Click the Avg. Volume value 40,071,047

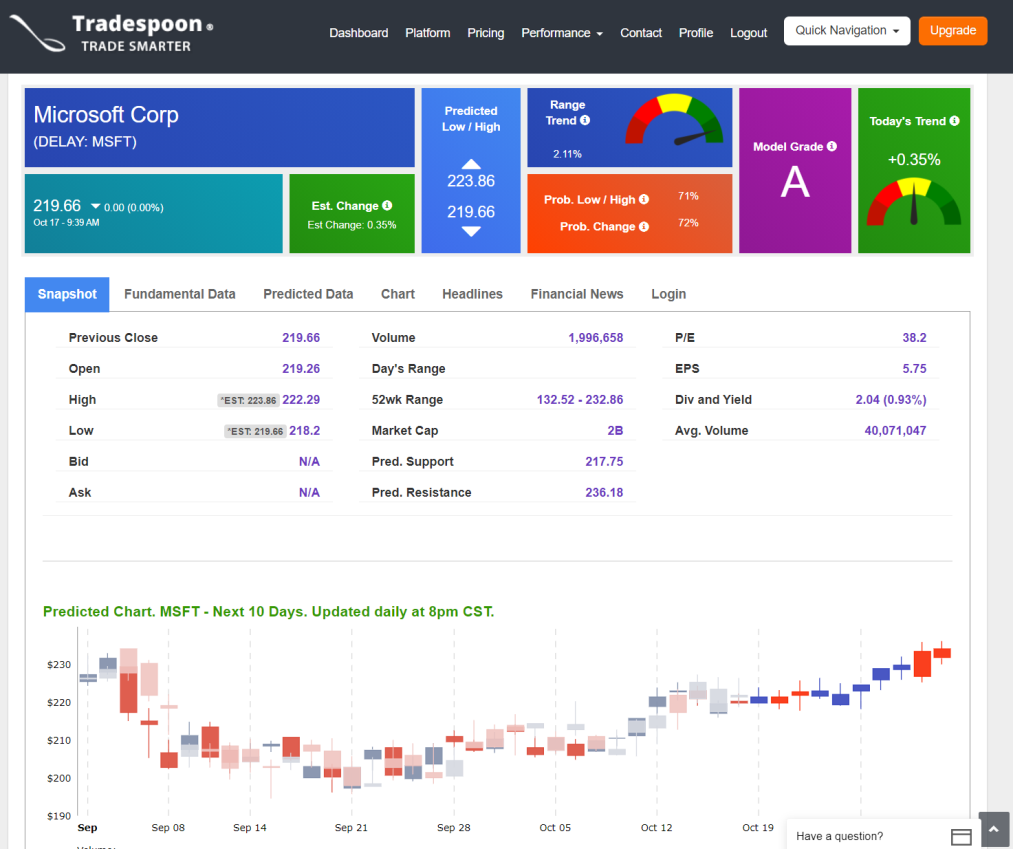[x=895, y=431]
